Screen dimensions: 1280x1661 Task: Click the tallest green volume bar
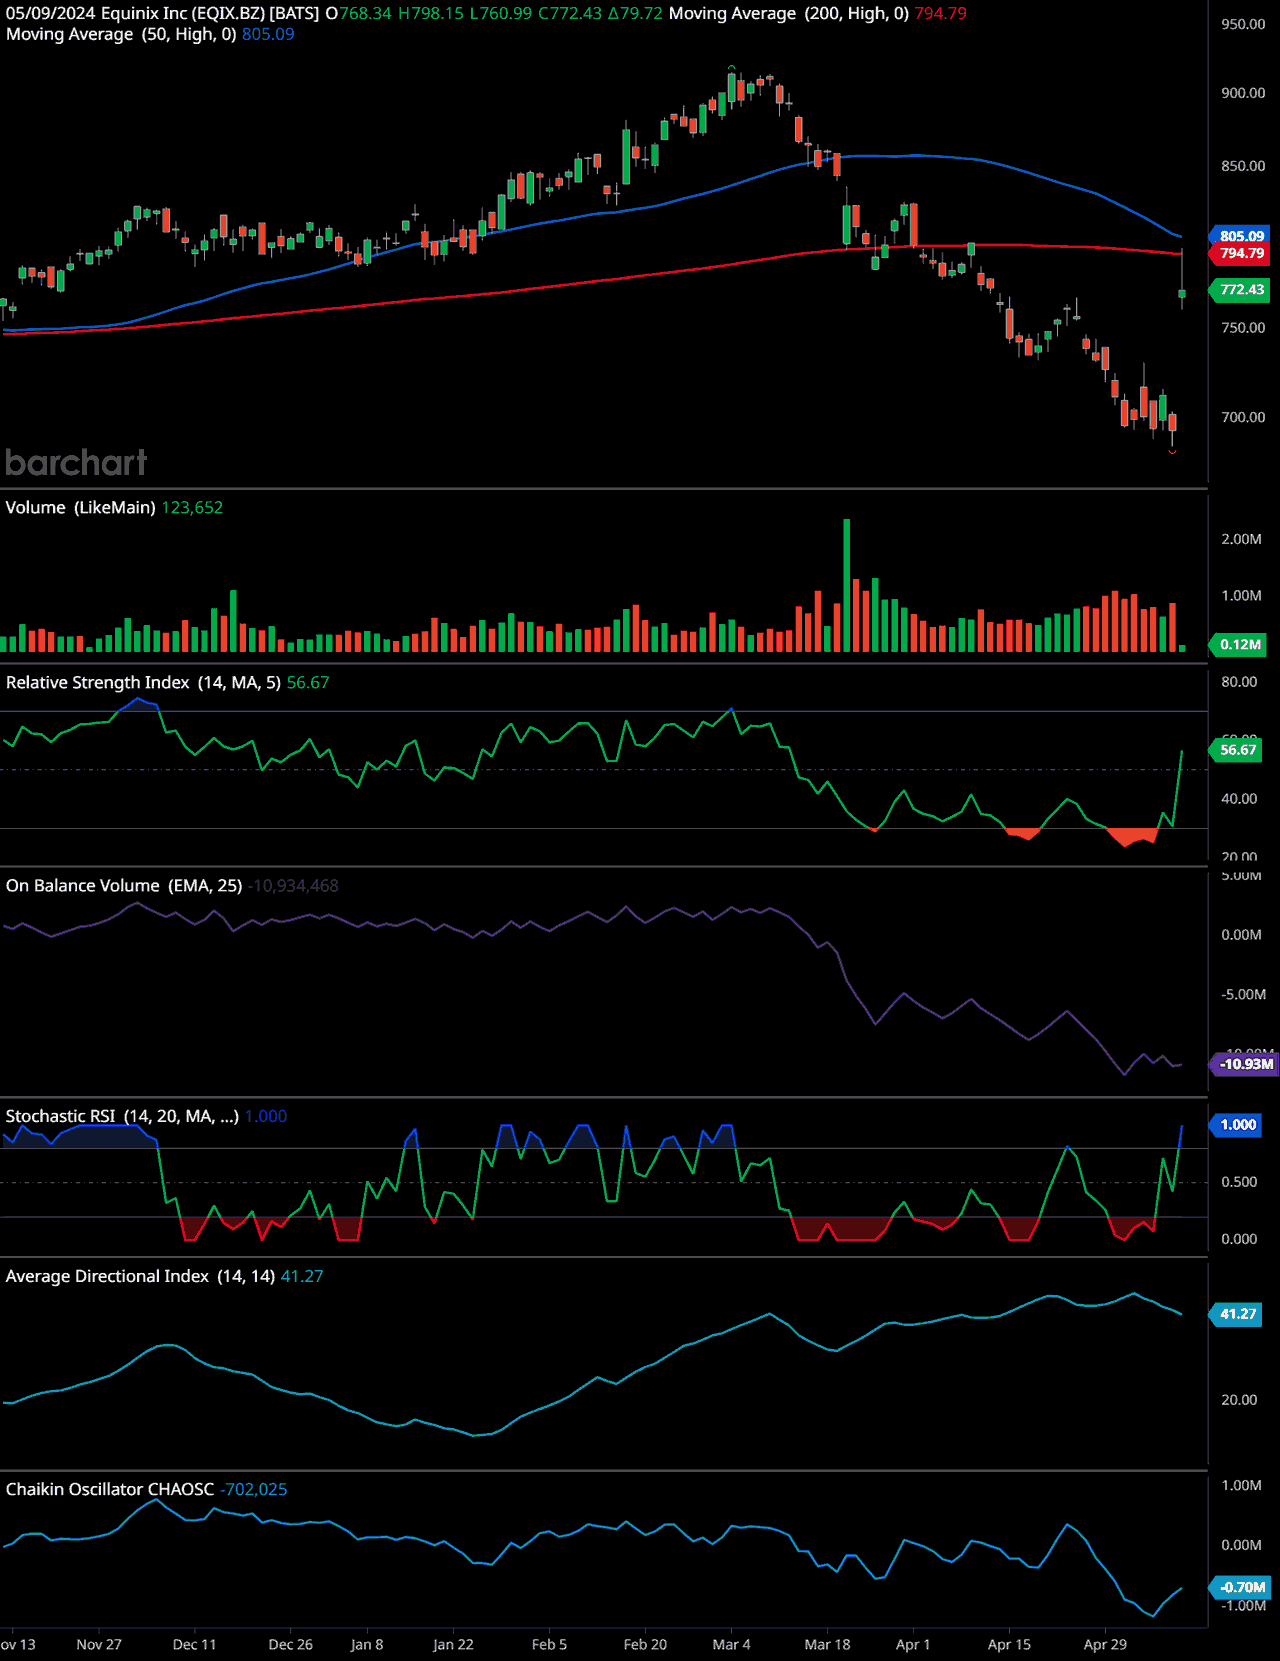(847, 586)
